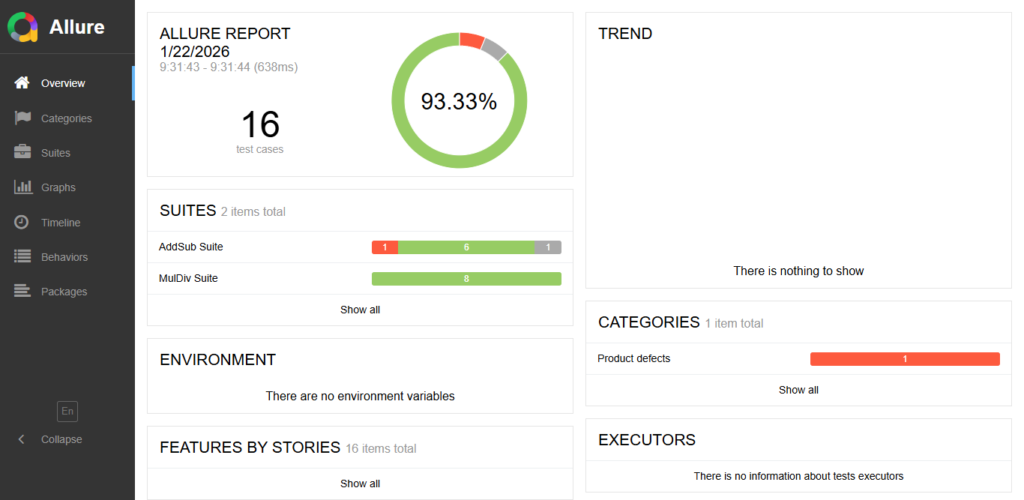This screenshot has height=500, width=1024.
Task: Open the MulDiv Suite row
Action: pos(360,279)
